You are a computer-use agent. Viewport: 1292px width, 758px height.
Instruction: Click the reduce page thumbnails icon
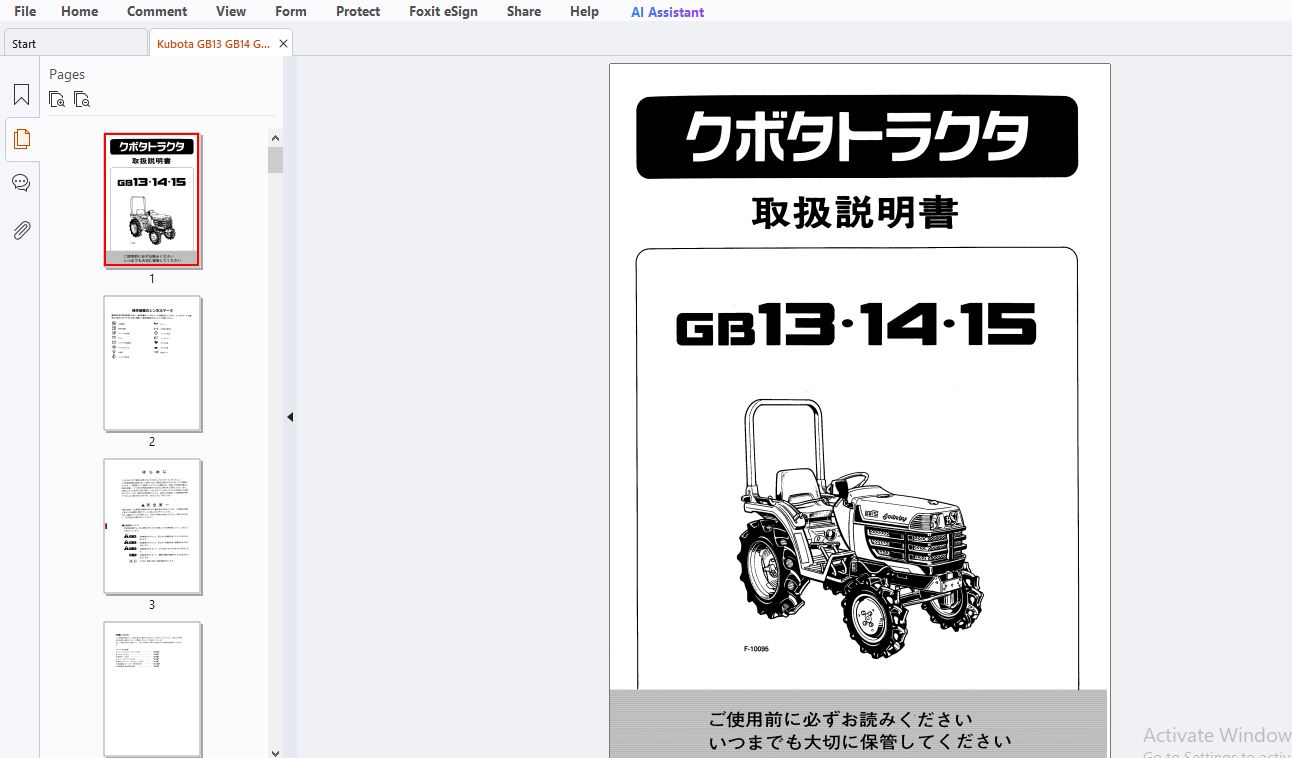tap(82, 99)
